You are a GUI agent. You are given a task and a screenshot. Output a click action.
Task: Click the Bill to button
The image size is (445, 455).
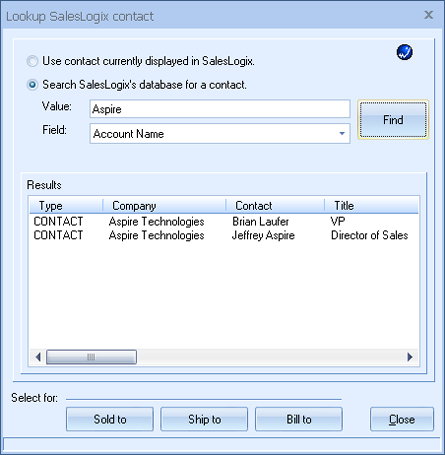point(299,419)
